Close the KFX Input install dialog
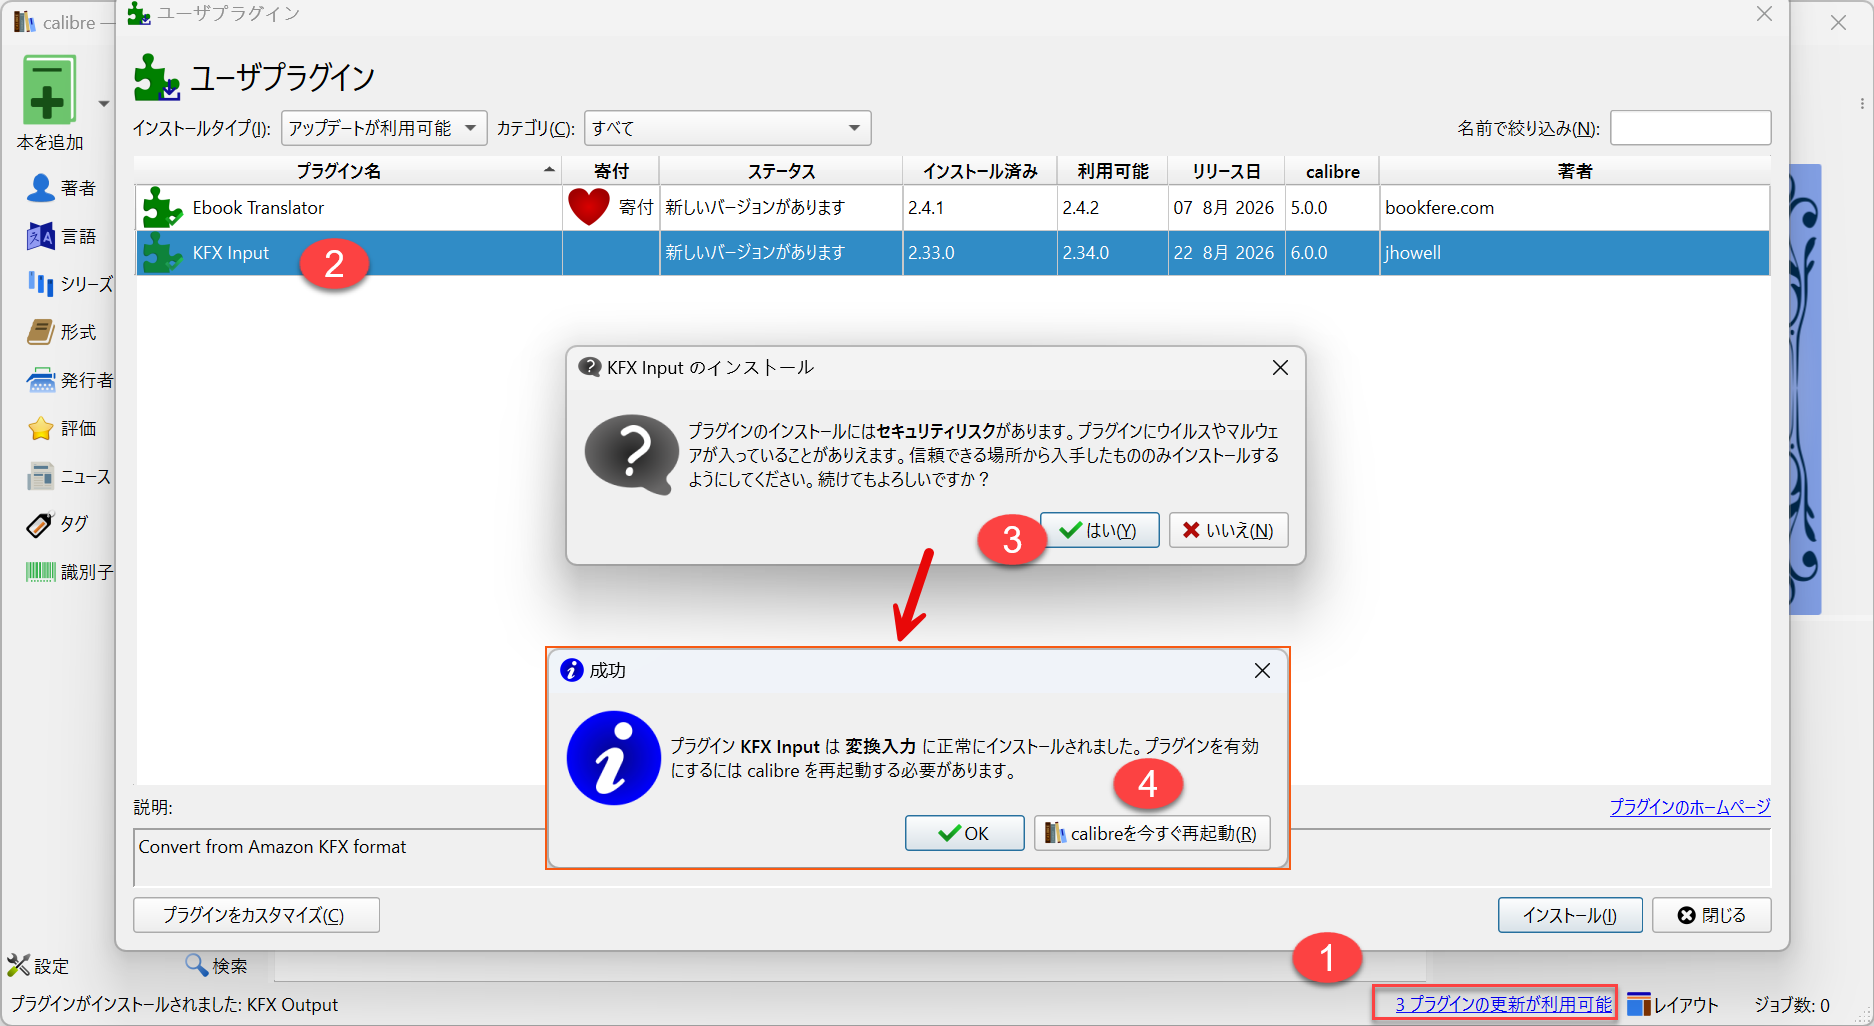The width and height of the screenshot is (1874, 1026). point(1280,368)
